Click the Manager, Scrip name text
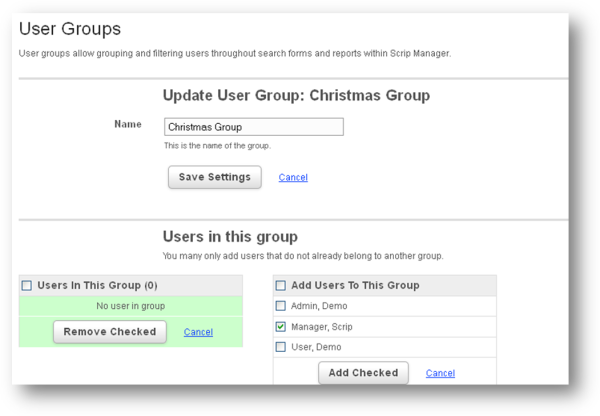The width and height of the screenshot is (600, 416). click(321, 326)
